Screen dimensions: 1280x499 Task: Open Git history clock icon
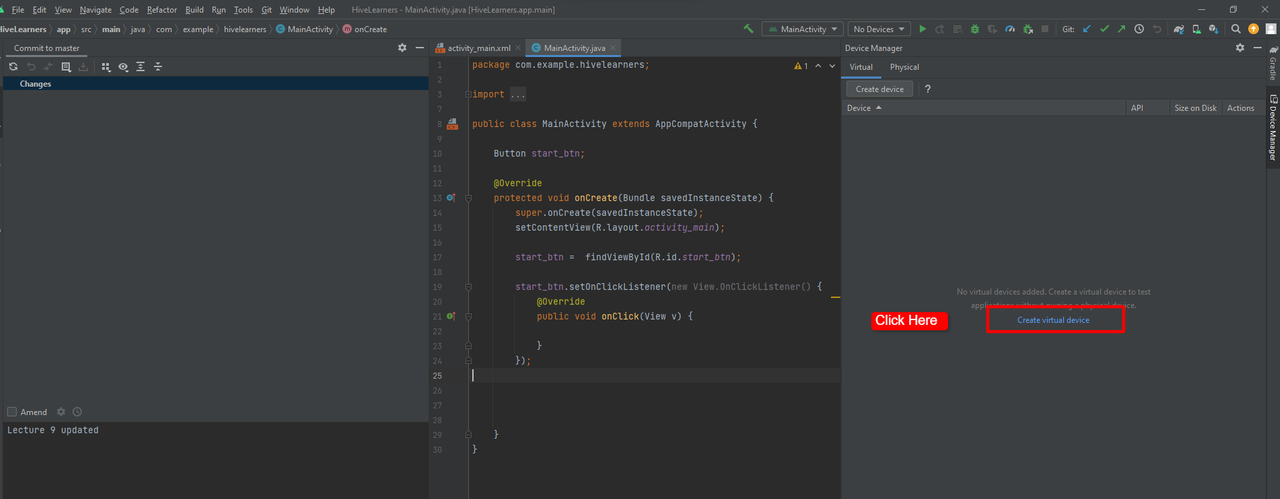coord(1139,29)
